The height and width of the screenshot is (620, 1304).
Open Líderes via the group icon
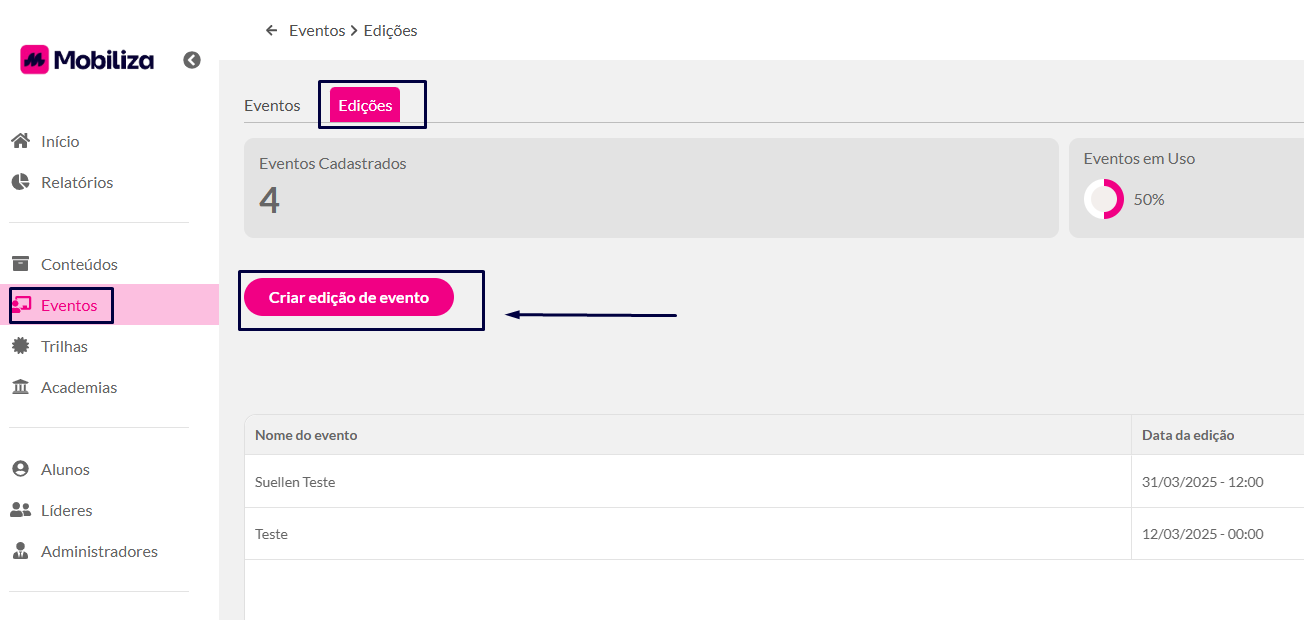click(x=20, y=510)
